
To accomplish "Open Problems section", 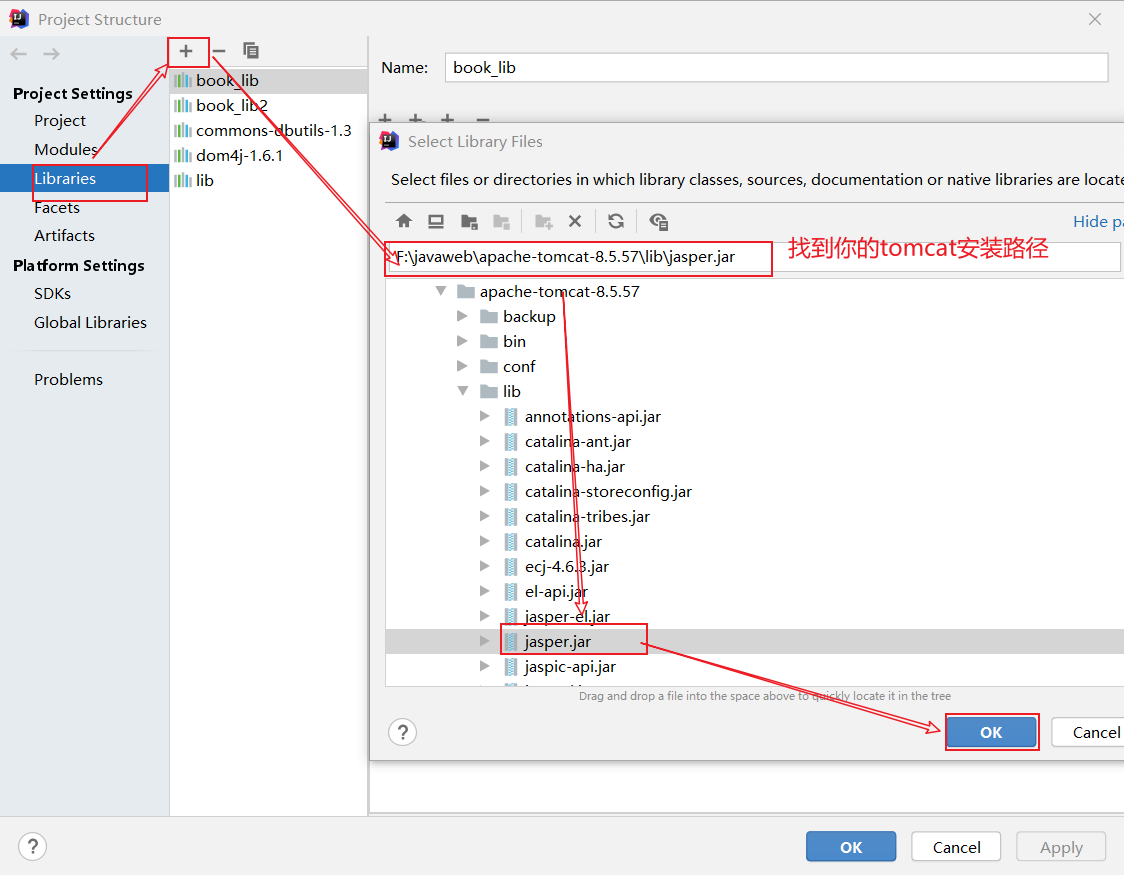I will click(x=68, y=379).
